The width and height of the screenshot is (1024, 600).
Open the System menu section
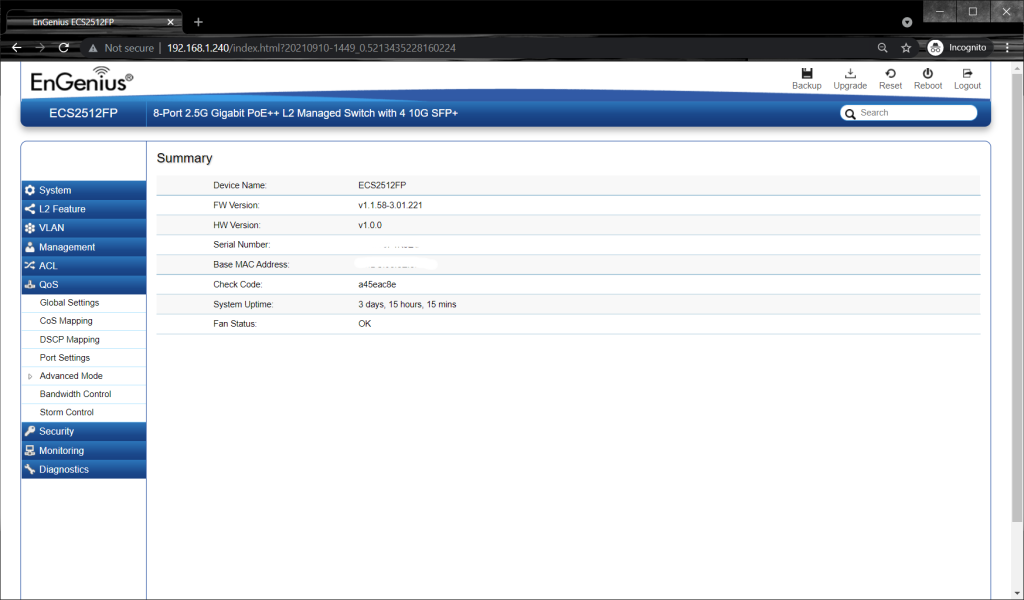[x=84, y=190]
